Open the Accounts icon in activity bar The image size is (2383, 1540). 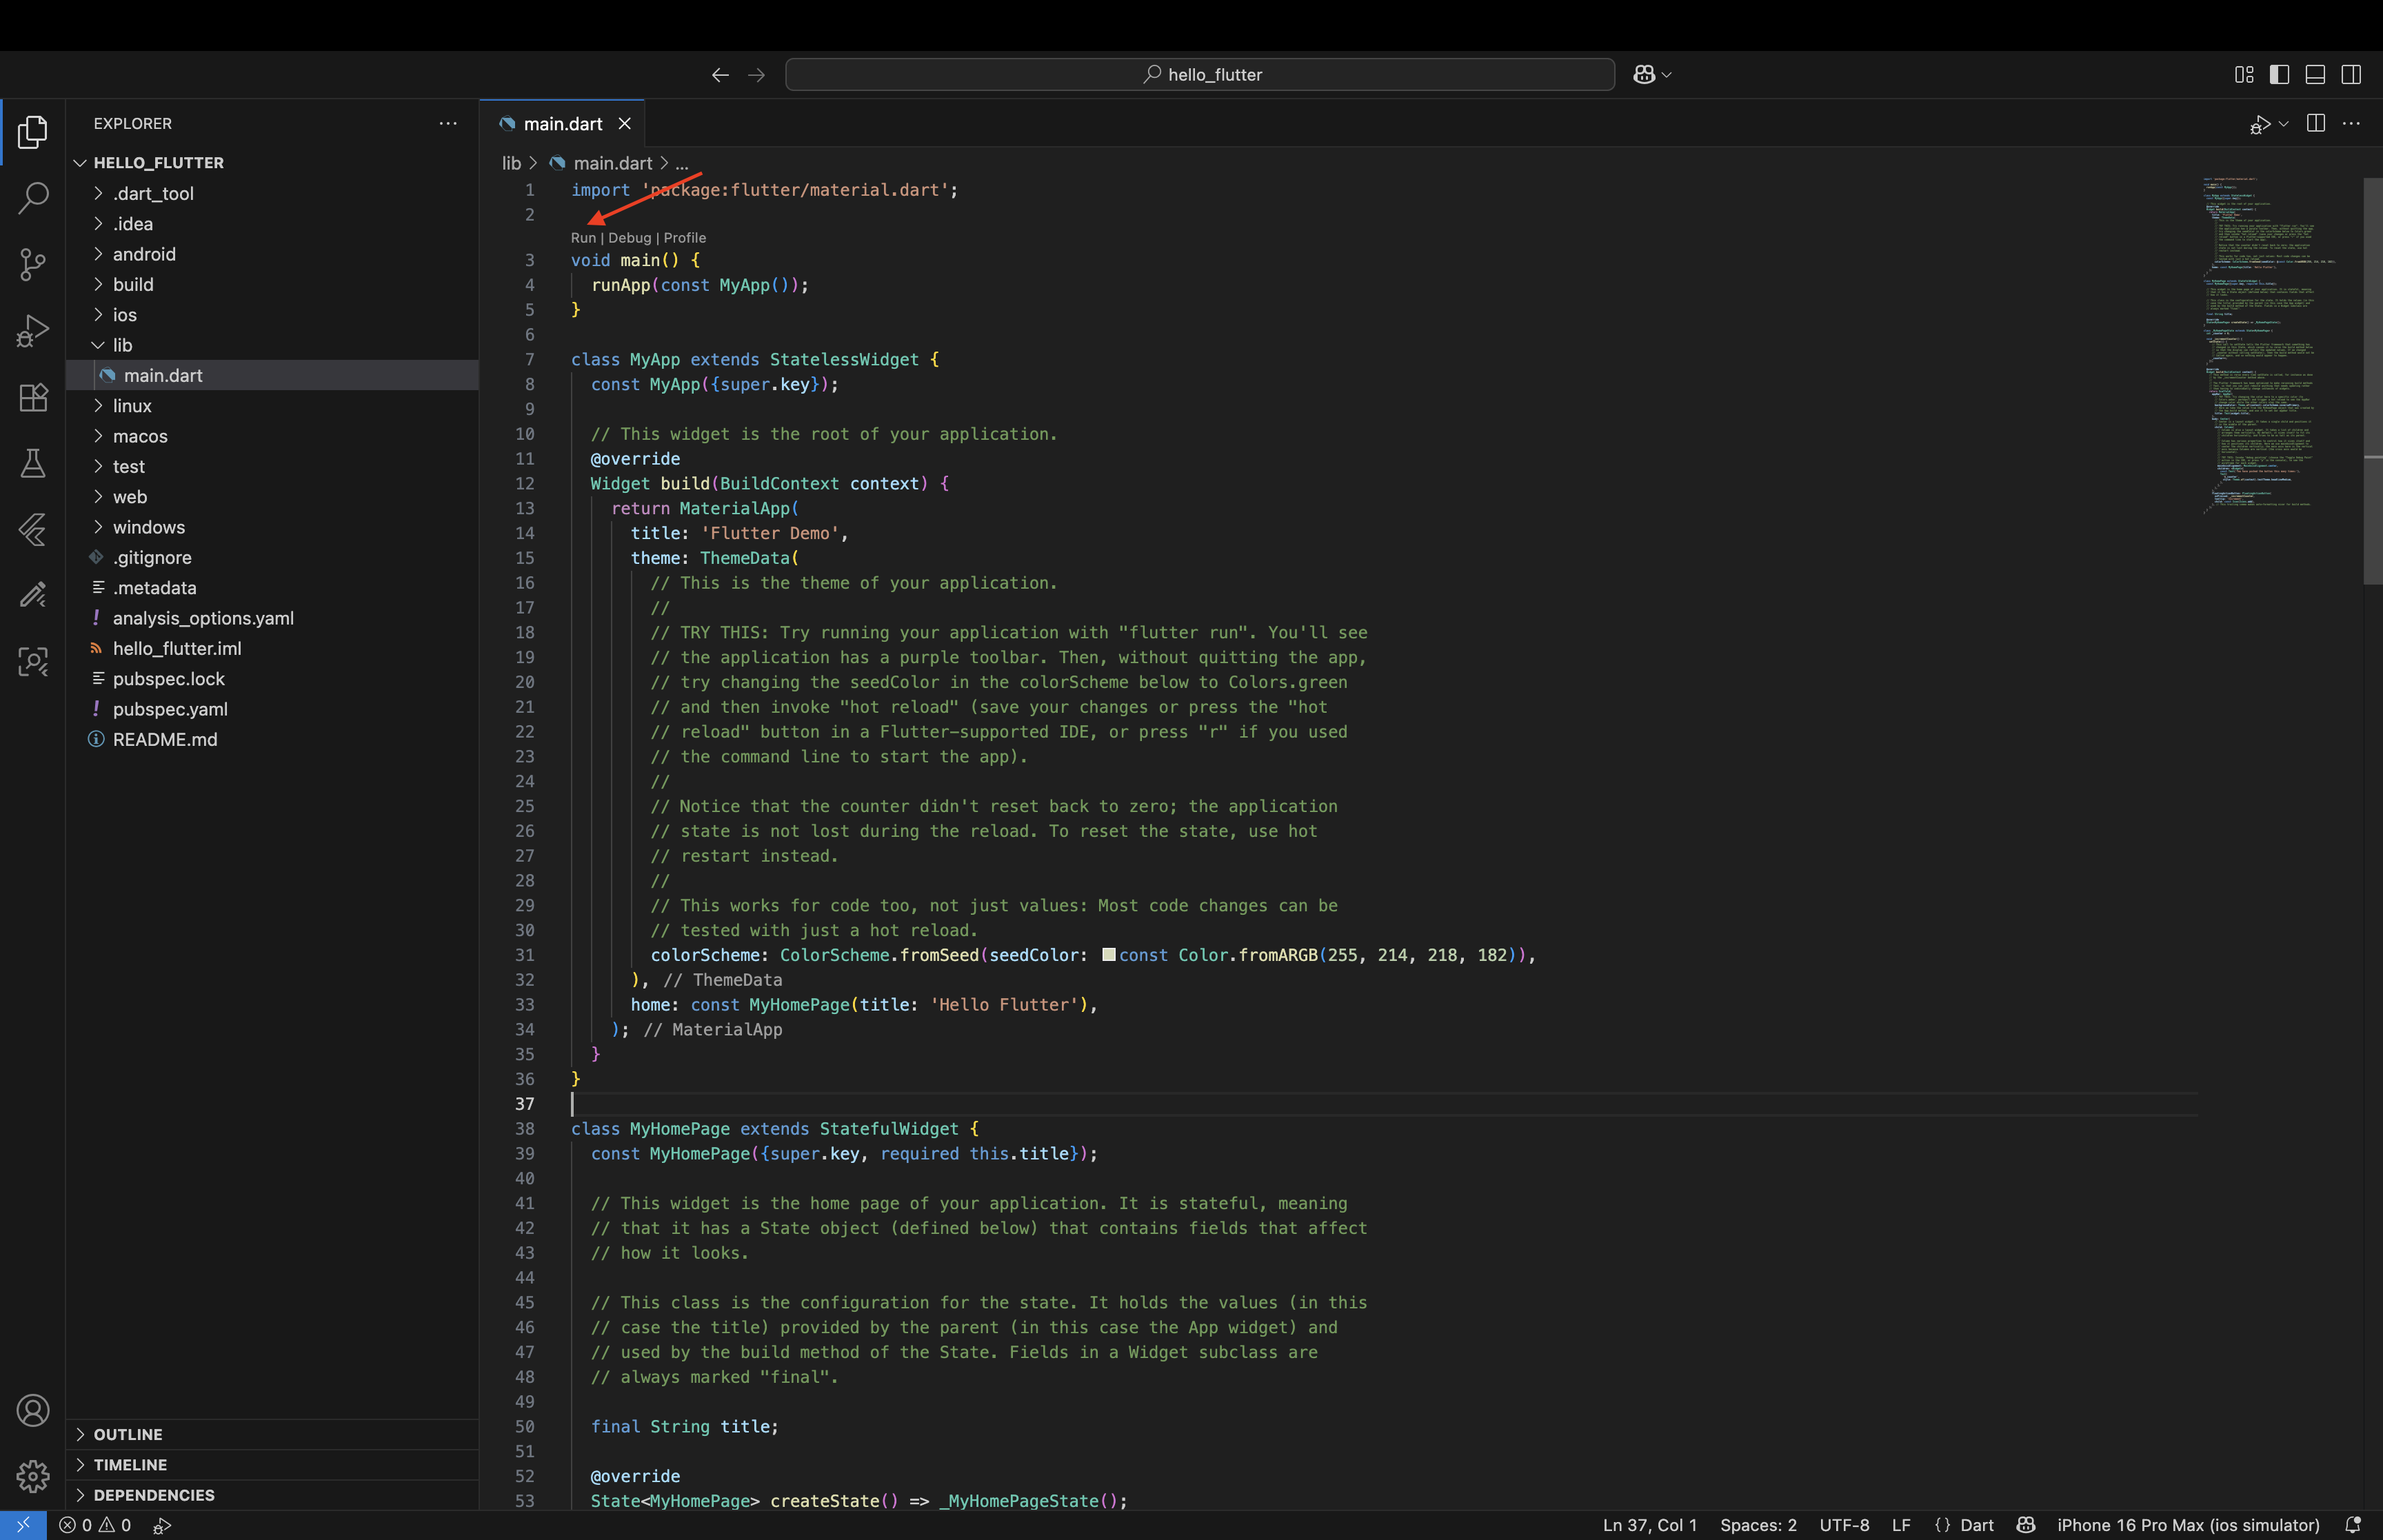pyautogui.click(x=33, y=1410)
